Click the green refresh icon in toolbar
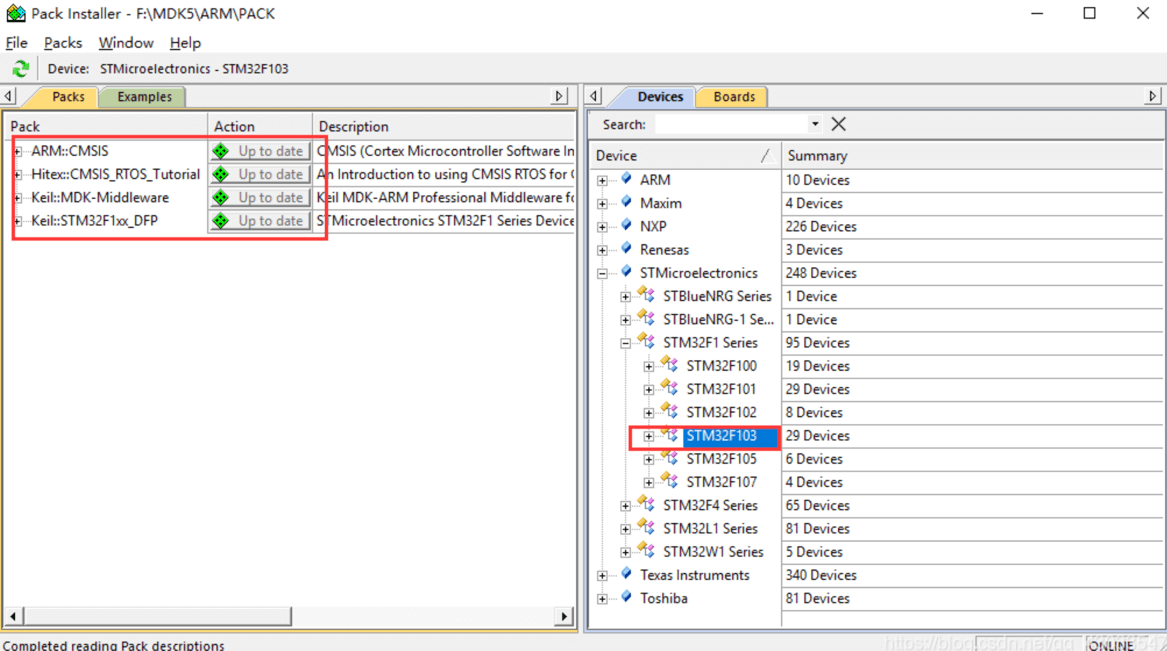This screenshot has height=651, width=1167. tap(20, 69)
